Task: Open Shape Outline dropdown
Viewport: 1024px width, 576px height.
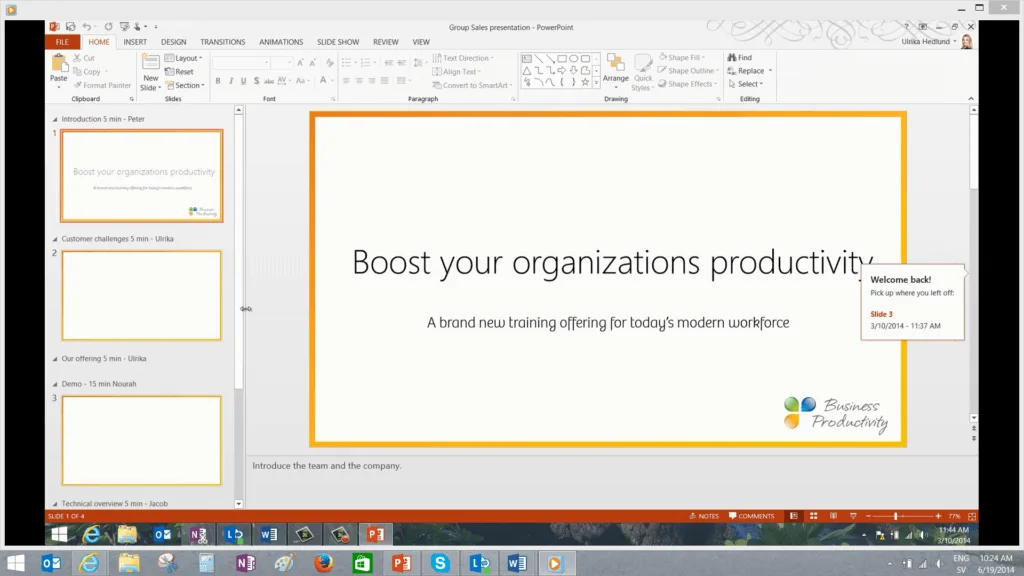Action: (x=688, y=71)
